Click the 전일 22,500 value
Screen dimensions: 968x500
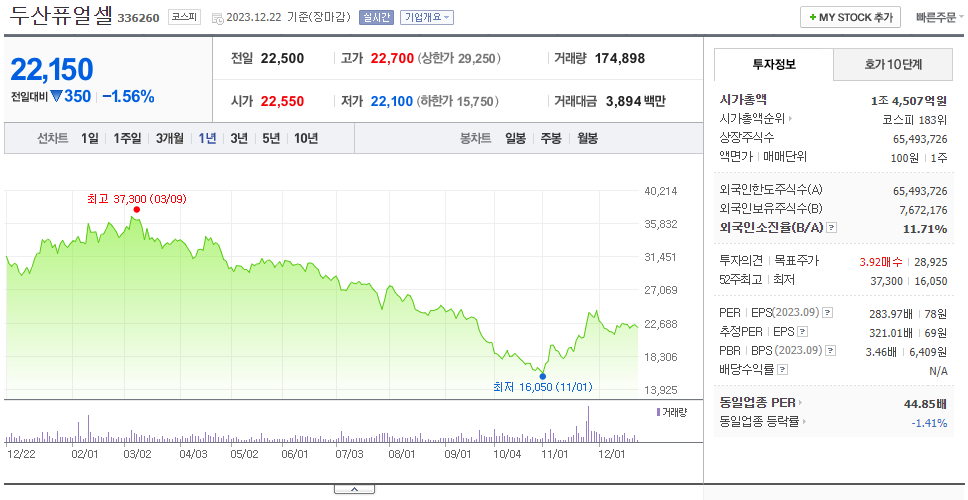click(x=282, y=59)
